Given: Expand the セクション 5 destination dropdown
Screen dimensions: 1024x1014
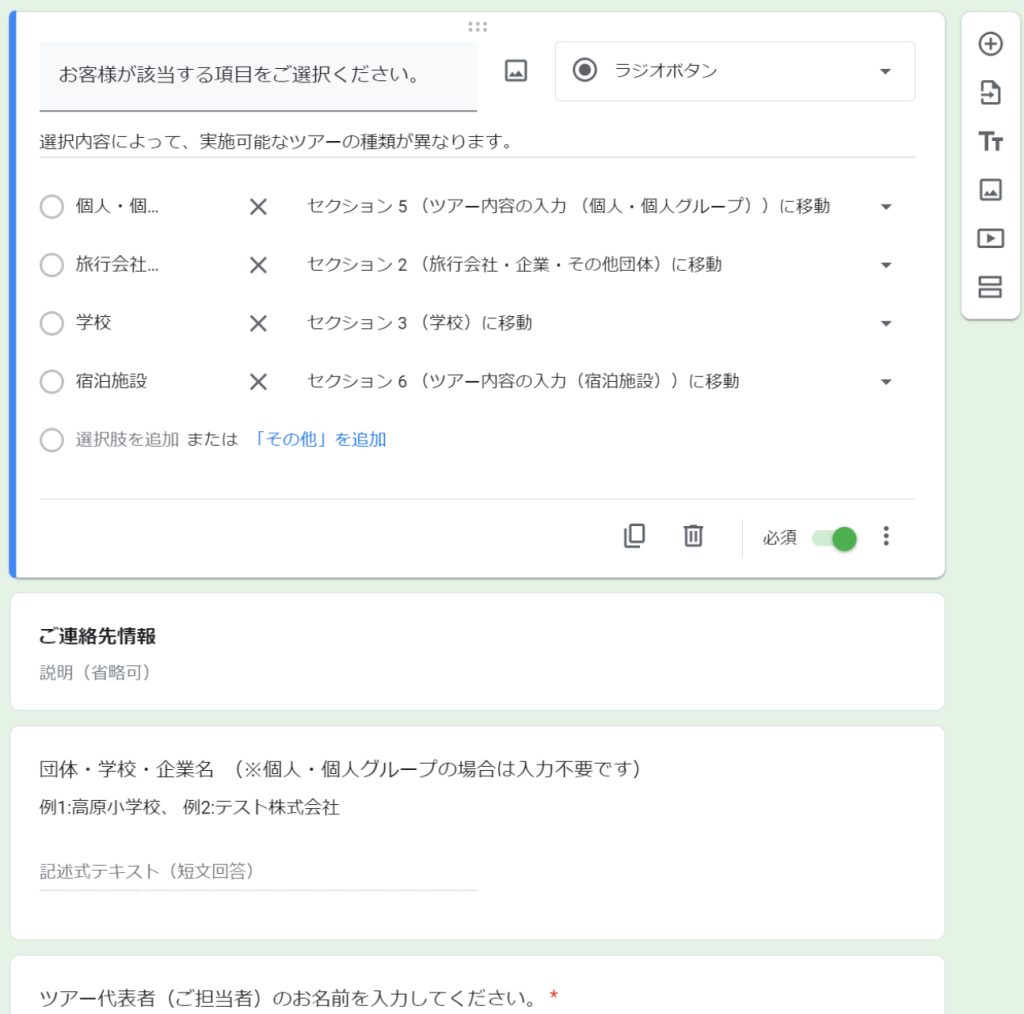Looking at the screenshot, I should (885, 207).
